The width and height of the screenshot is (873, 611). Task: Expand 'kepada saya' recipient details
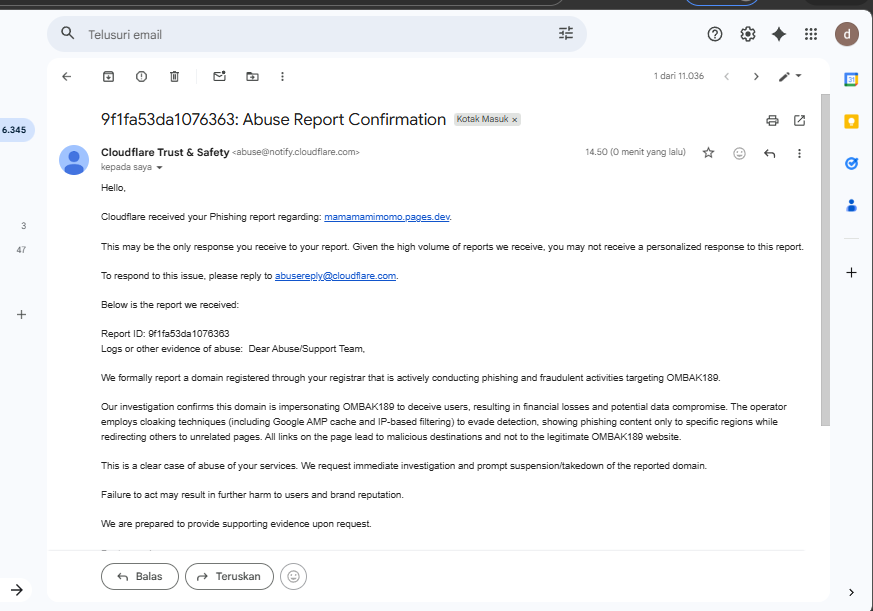pyautogui.click(x=159, y=168)
